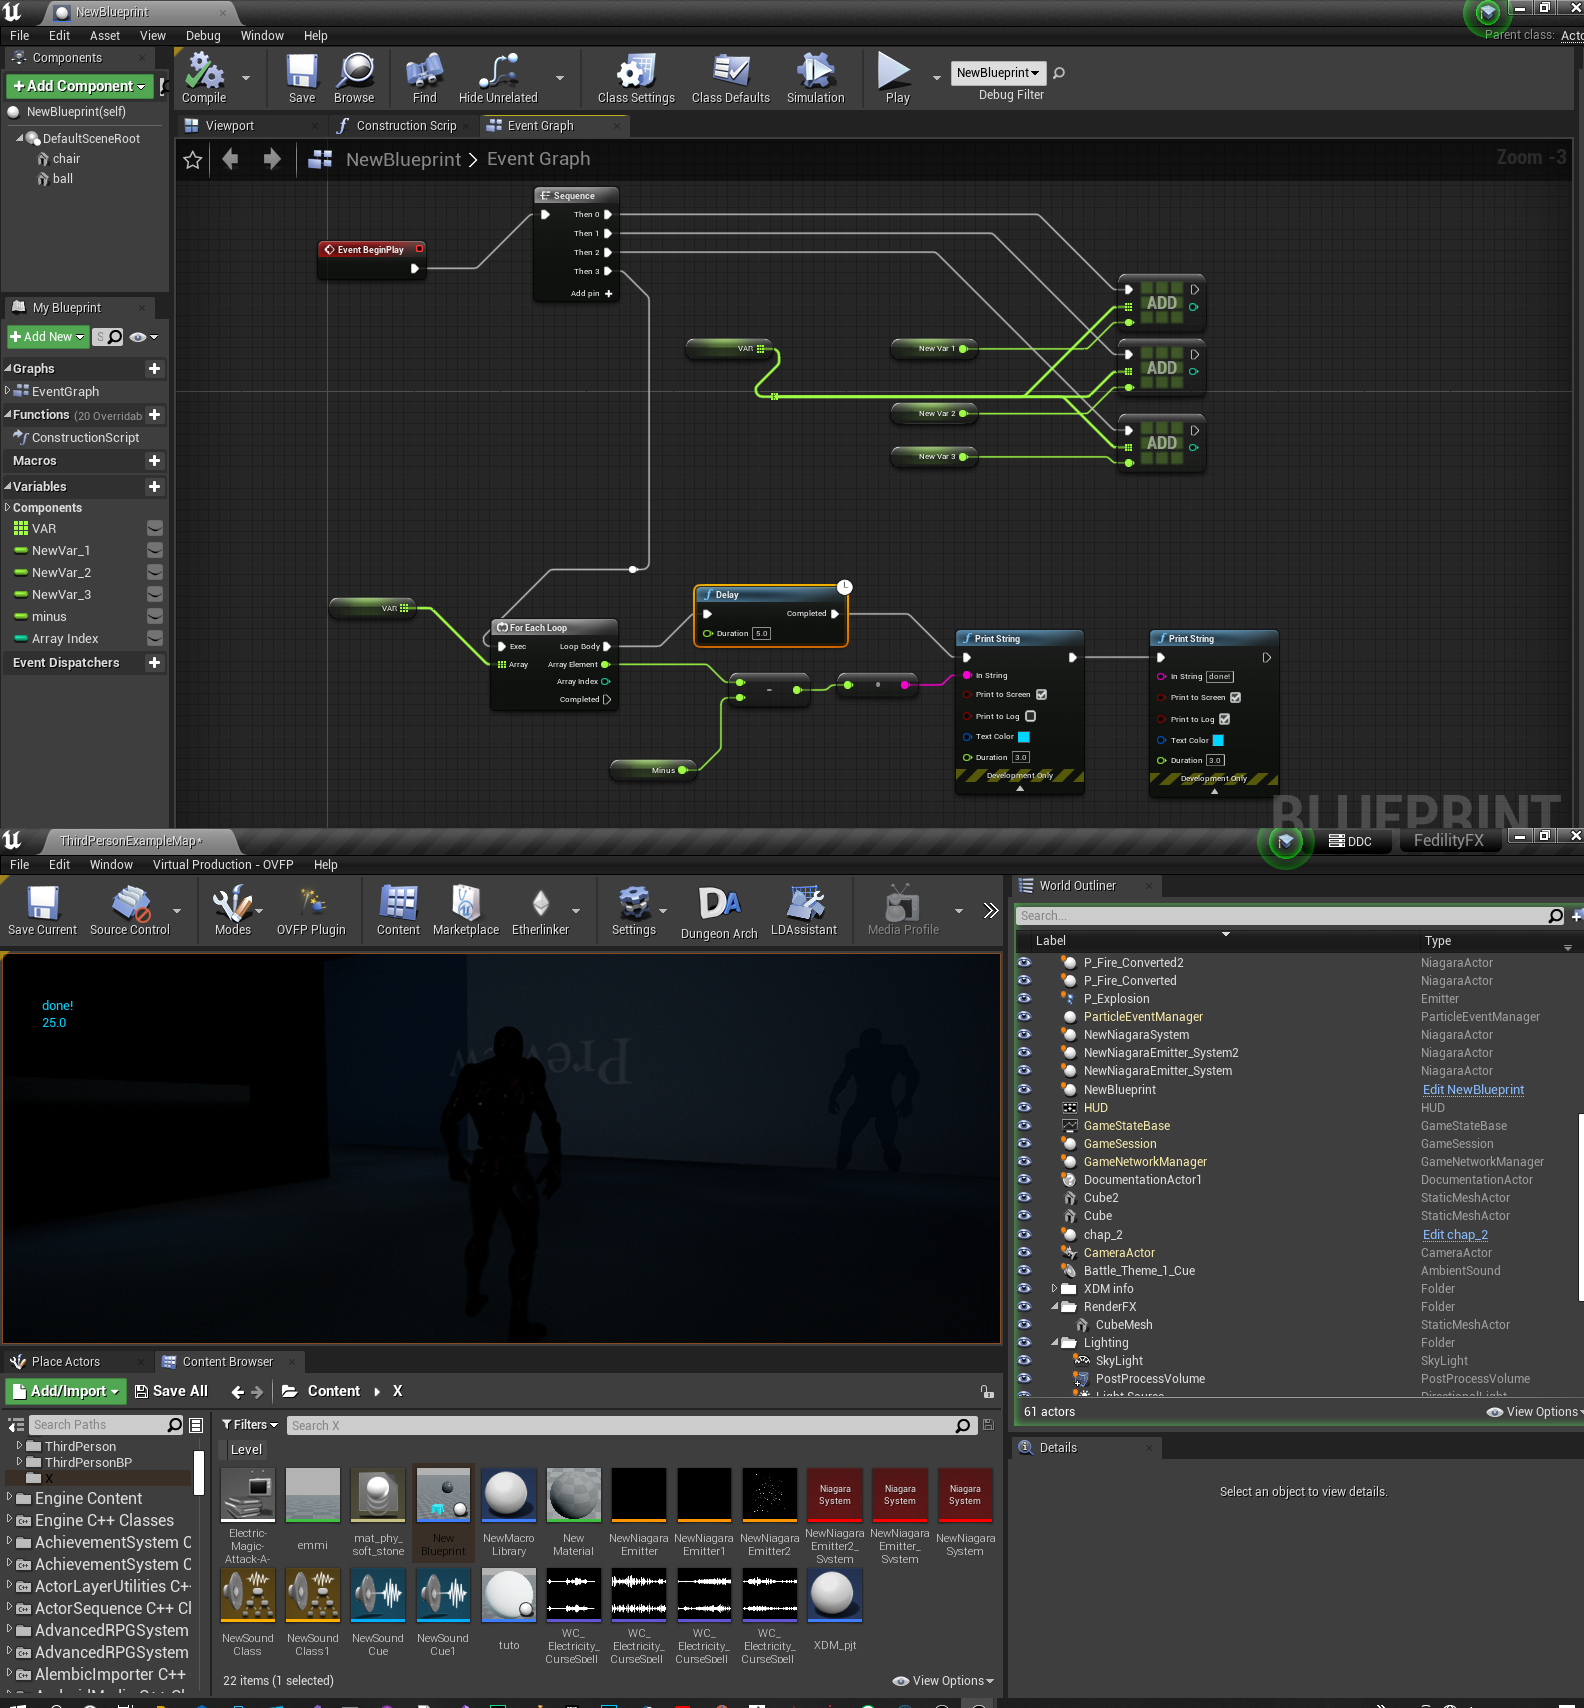Viewport: 1584px width, 1708px height.
Task: Expand the XDM info folder
Action: point(1054,1288)
